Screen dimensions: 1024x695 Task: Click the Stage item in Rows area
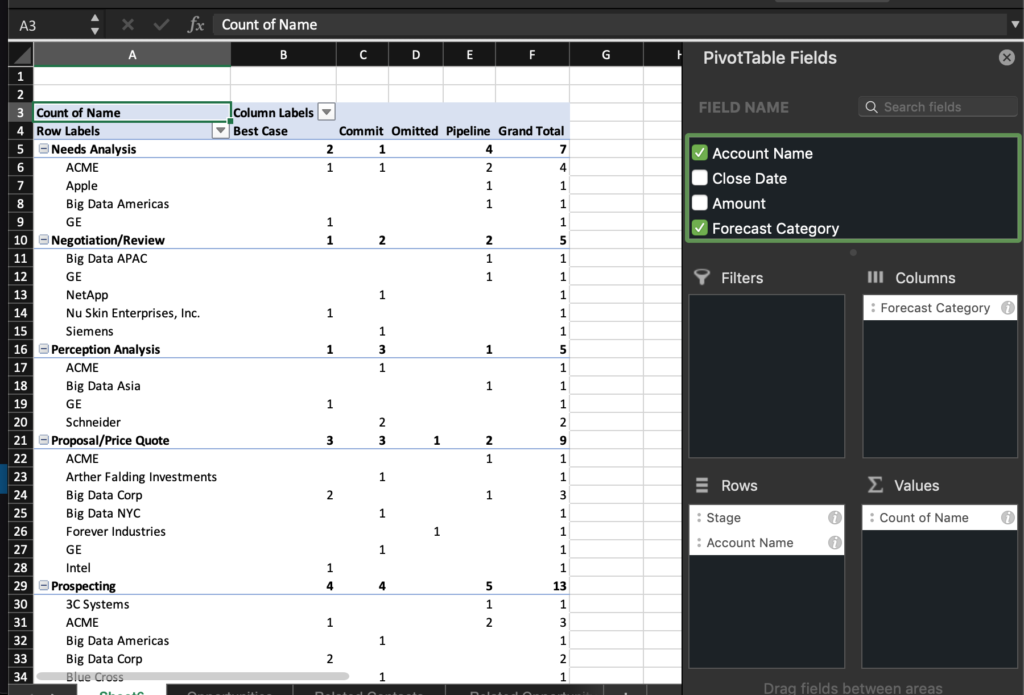coord(767,517)
